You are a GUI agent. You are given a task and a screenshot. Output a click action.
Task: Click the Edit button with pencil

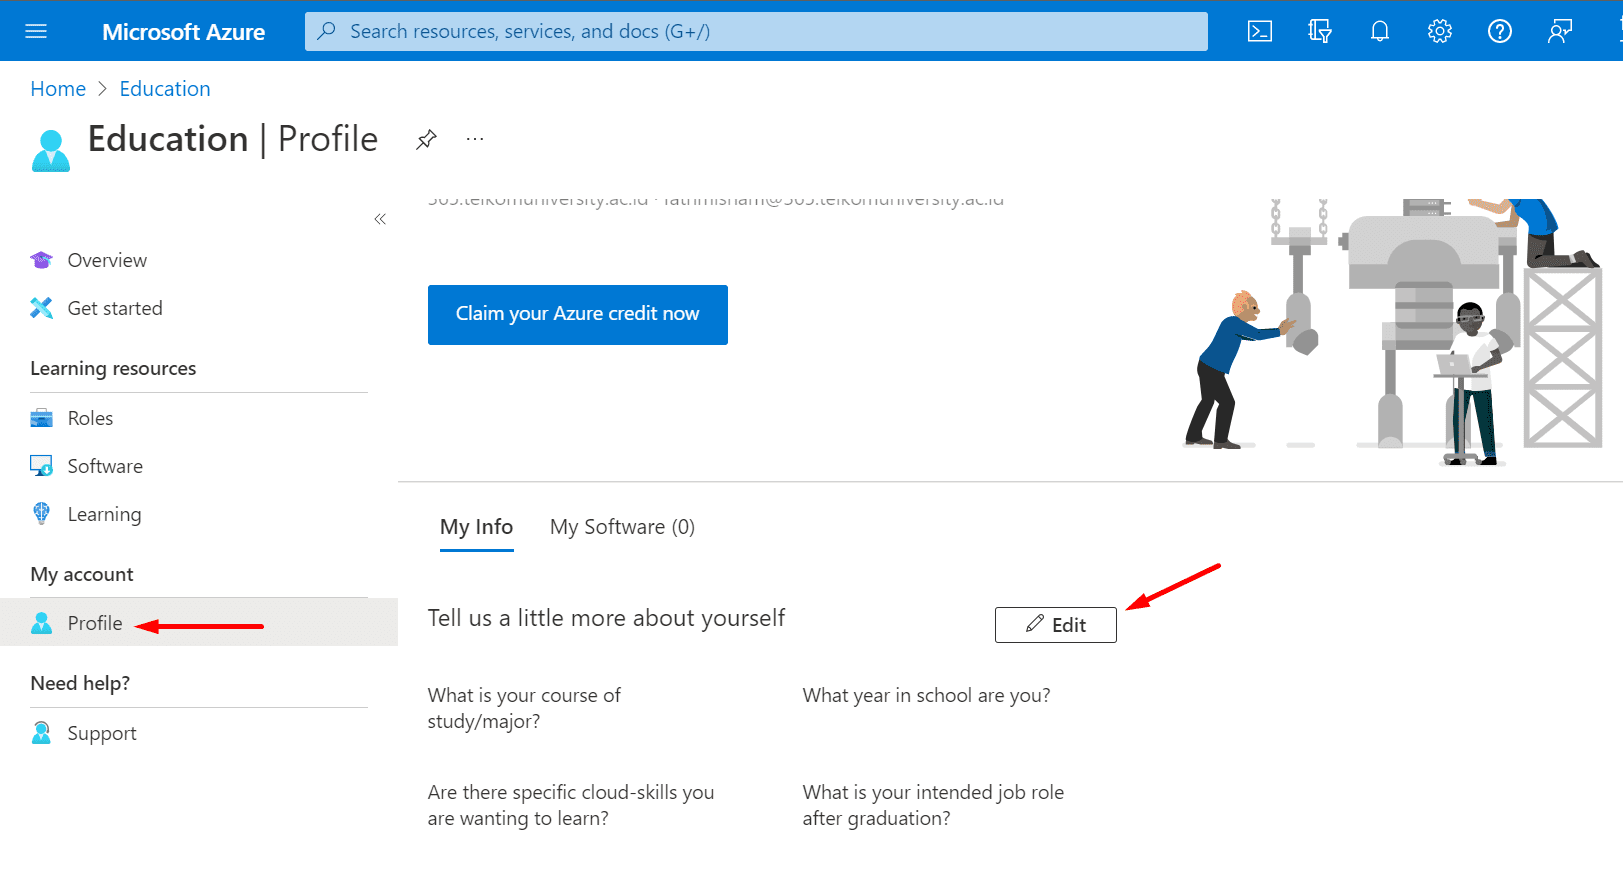[1055, 625]
